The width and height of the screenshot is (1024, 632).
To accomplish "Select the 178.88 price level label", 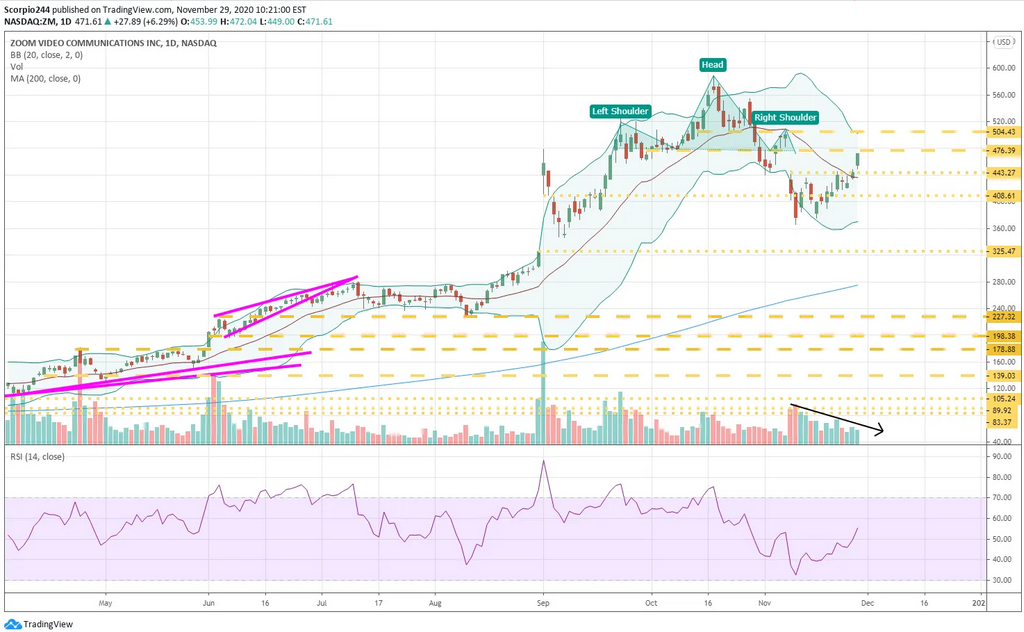I will [1002, 350].
